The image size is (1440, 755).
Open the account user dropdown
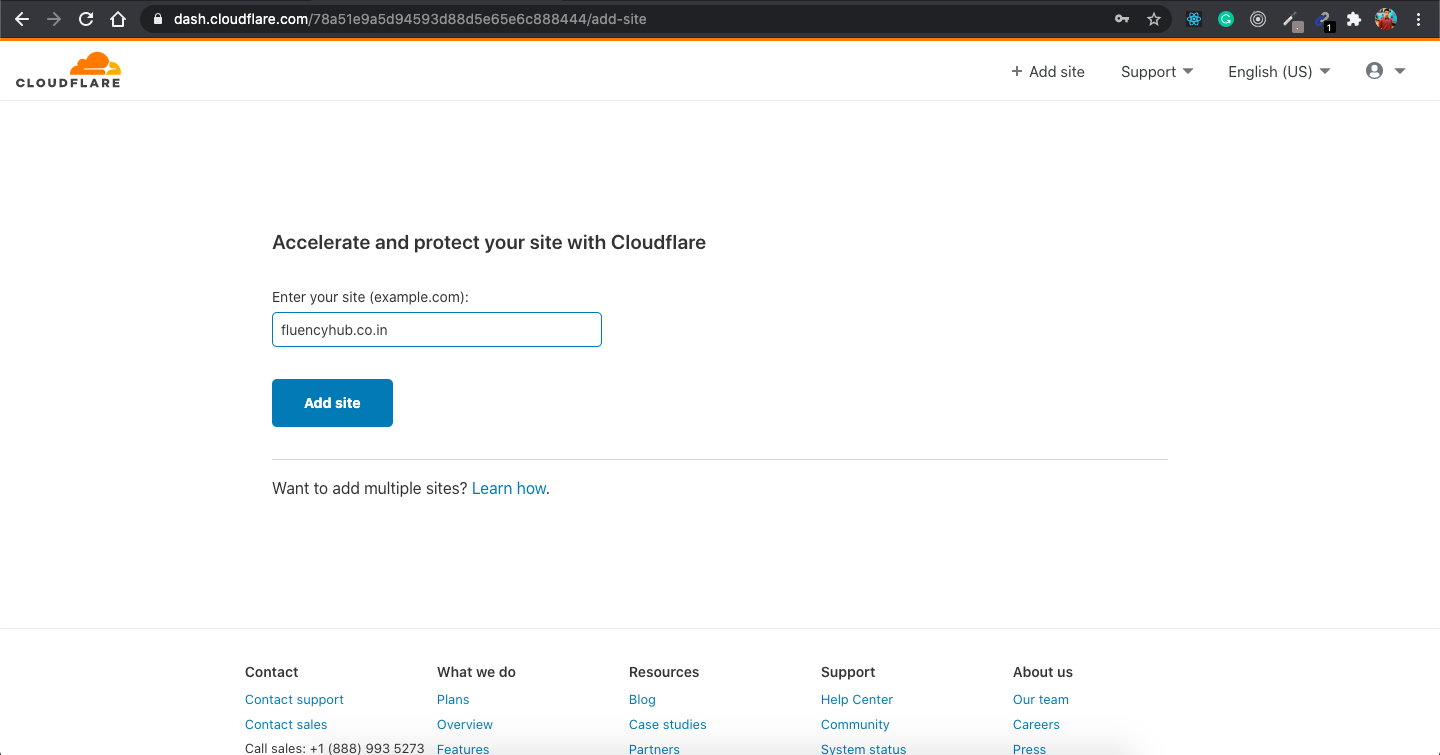[x=1386, y=71]
